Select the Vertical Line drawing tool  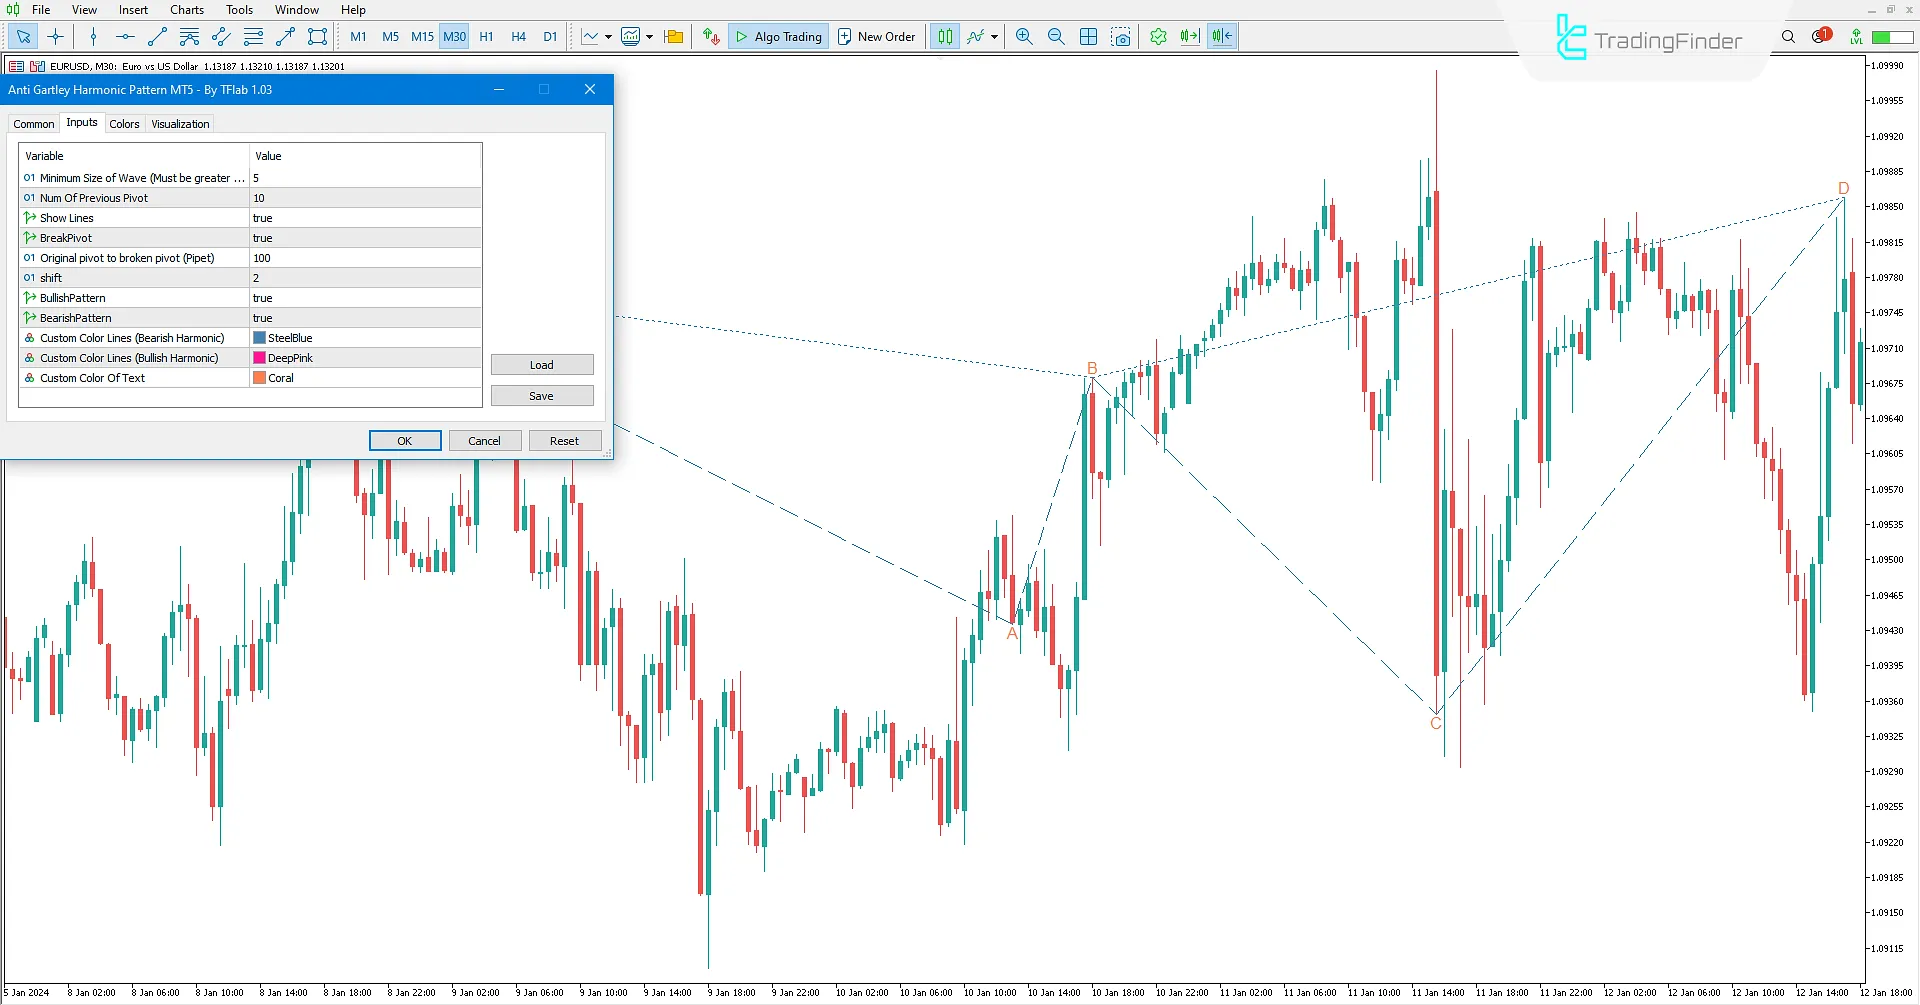tap(93, 36)
